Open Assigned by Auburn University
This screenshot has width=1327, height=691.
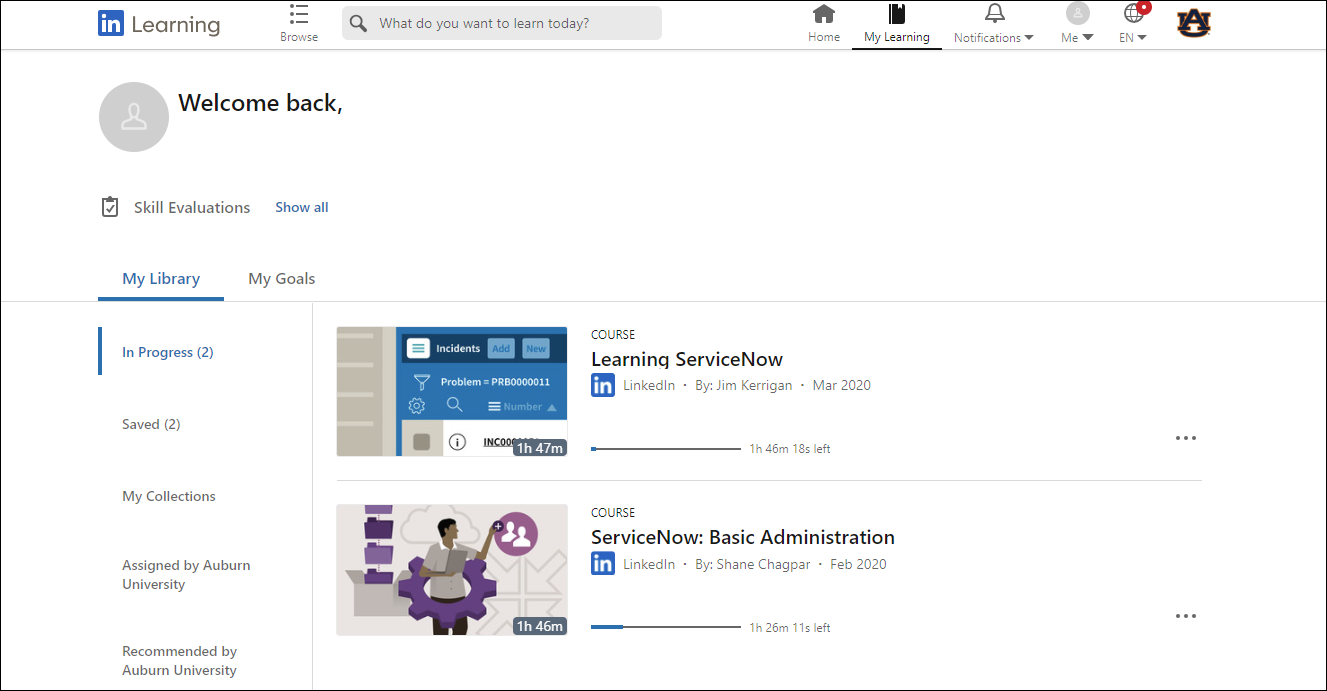click(x=186, y=575)
